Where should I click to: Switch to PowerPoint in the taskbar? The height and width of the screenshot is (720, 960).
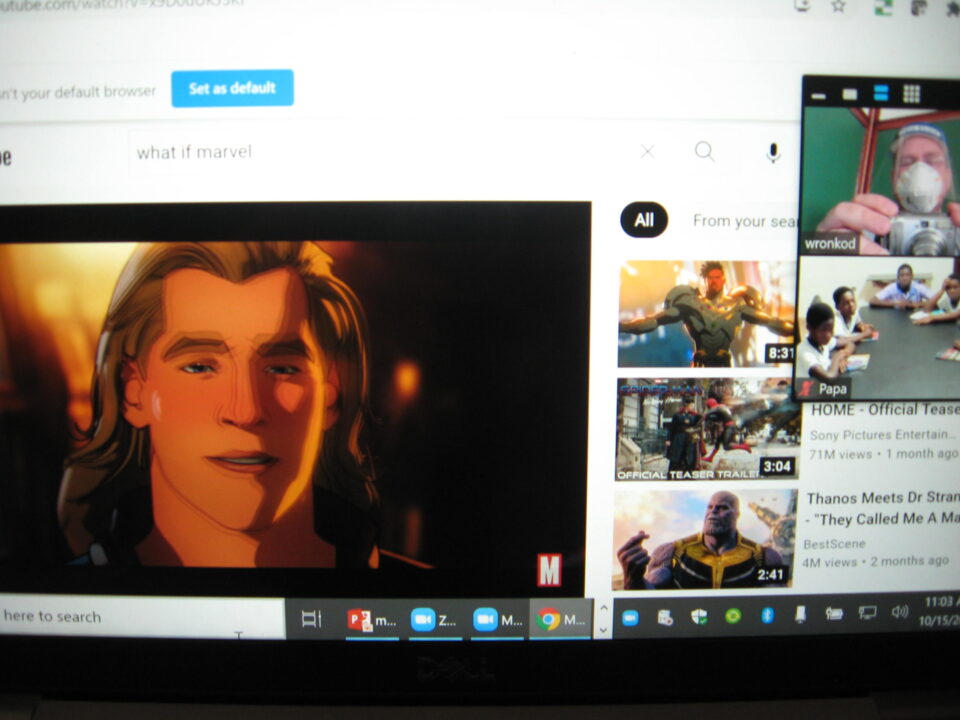coord(372,620)
